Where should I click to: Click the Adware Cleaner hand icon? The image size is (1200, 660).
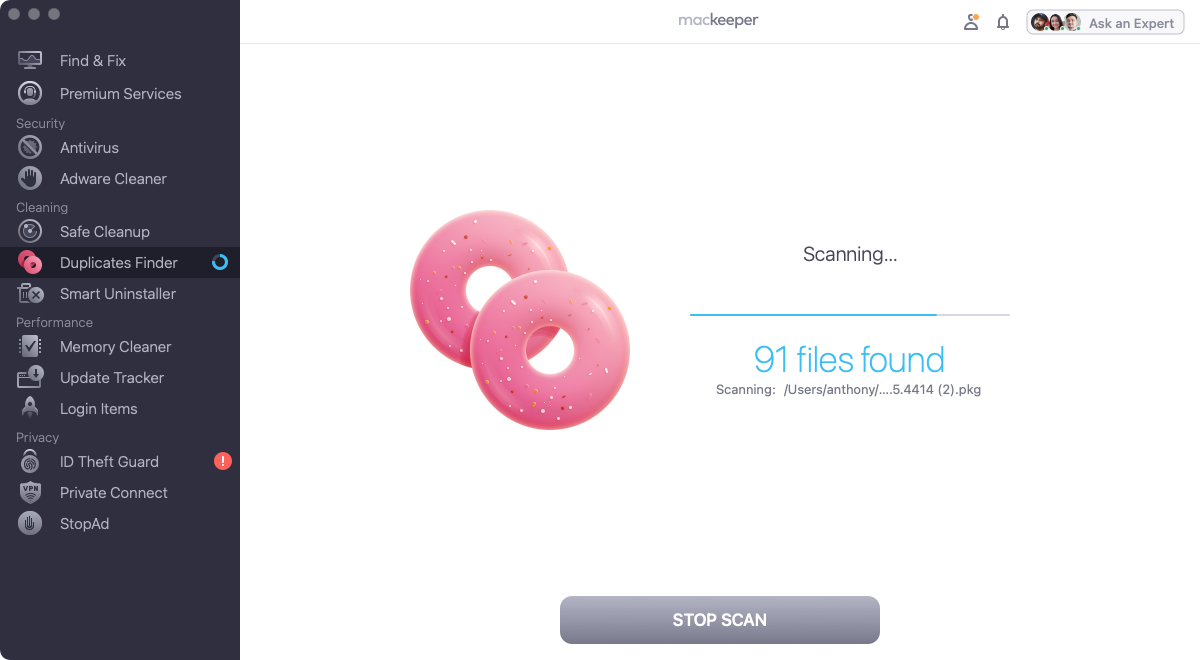[x=30, y=178]
